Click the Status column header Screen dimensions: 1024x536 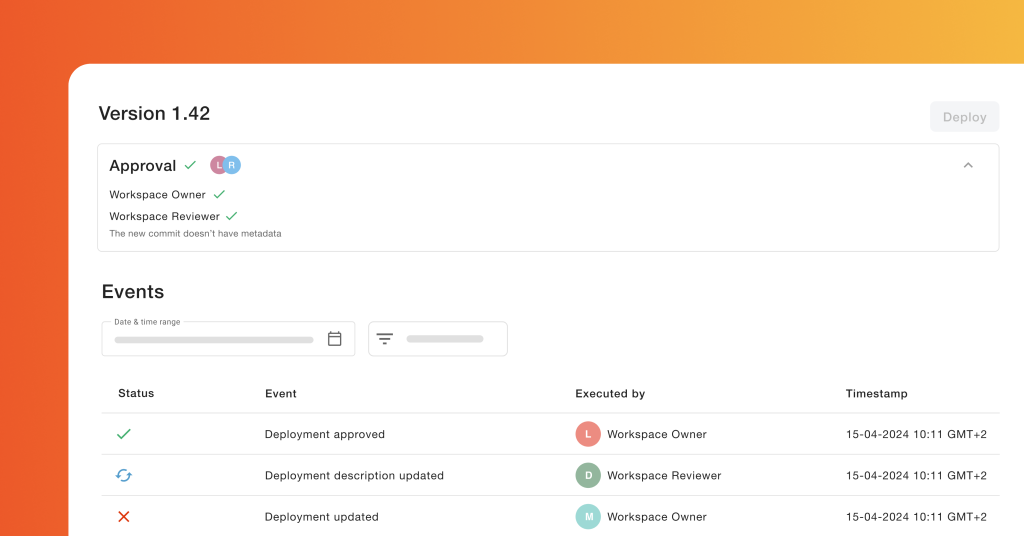pos(136,393)
